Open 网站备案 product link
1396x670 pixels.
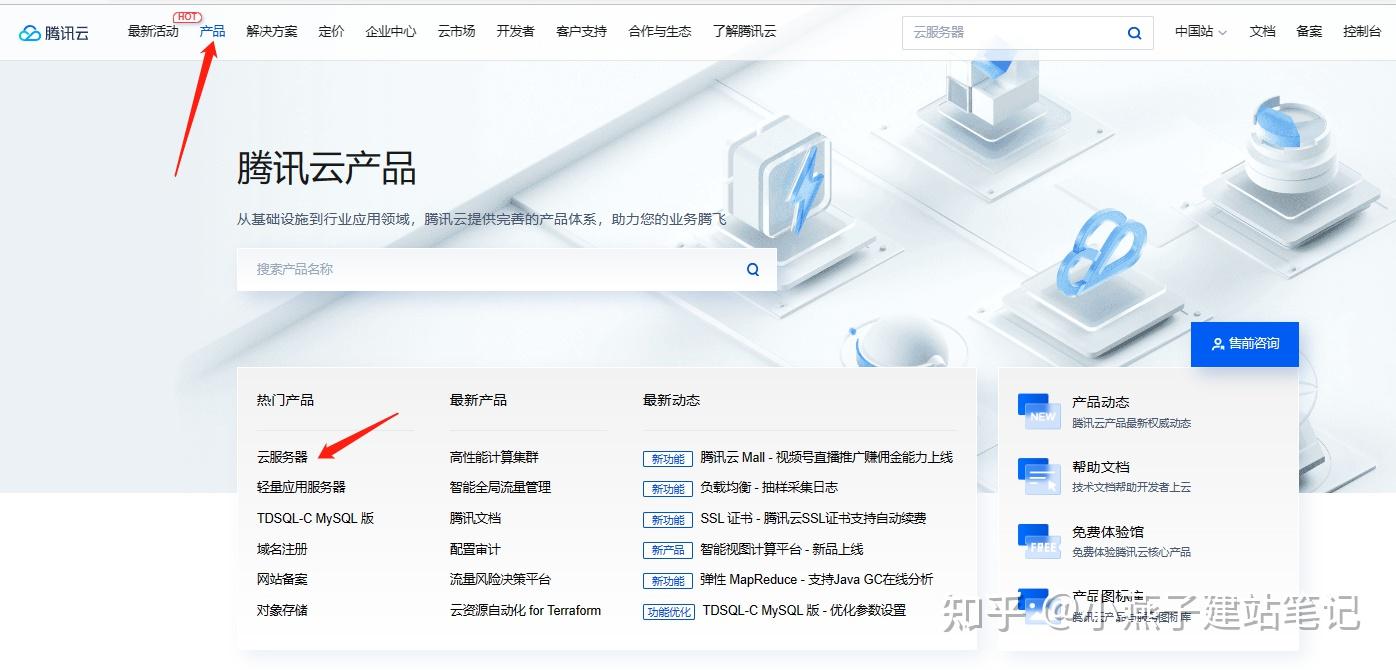tap(282, 579)
